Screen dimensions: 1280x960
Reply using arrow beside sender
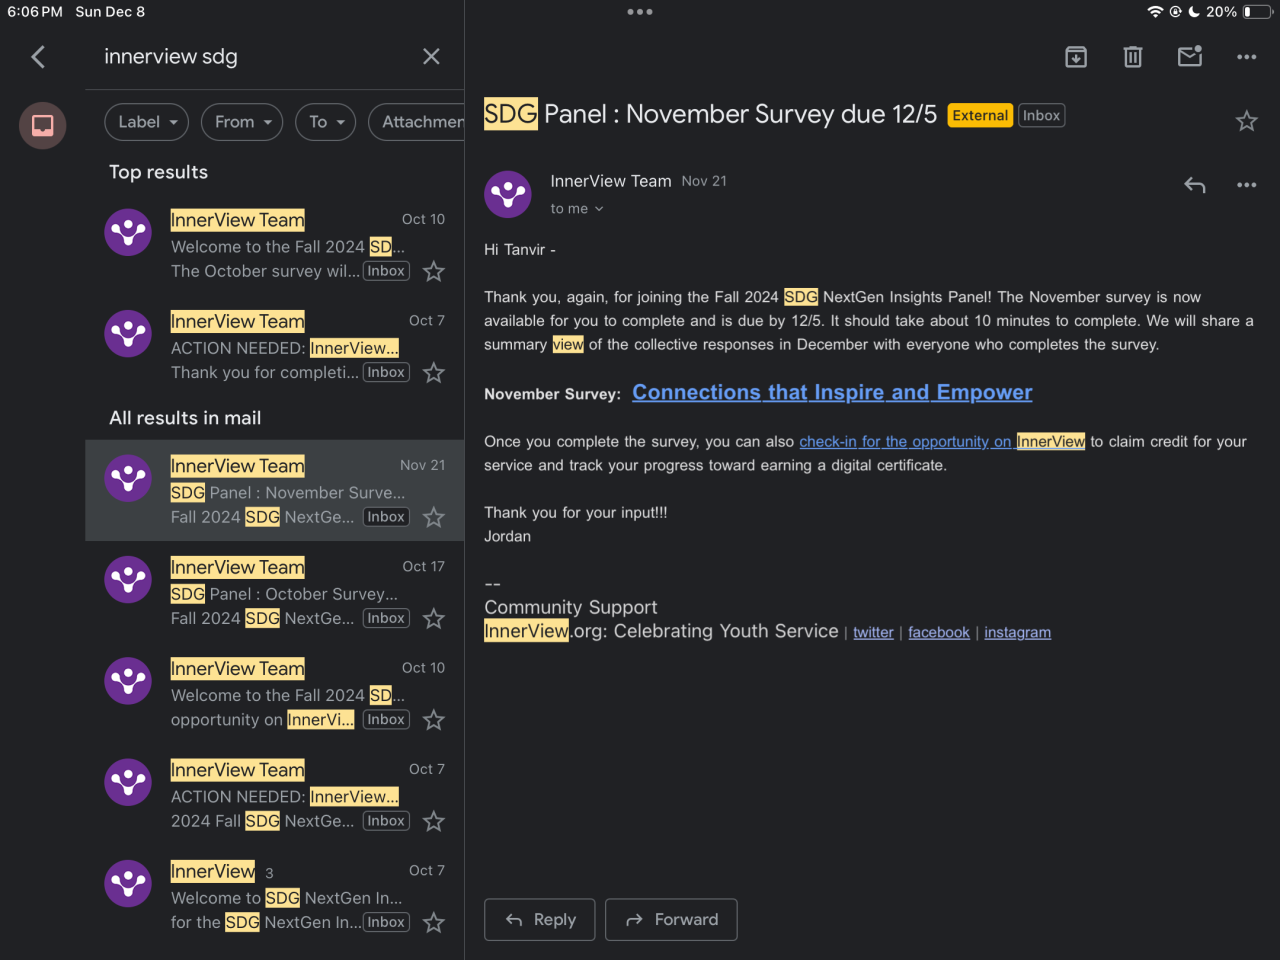1194,185
